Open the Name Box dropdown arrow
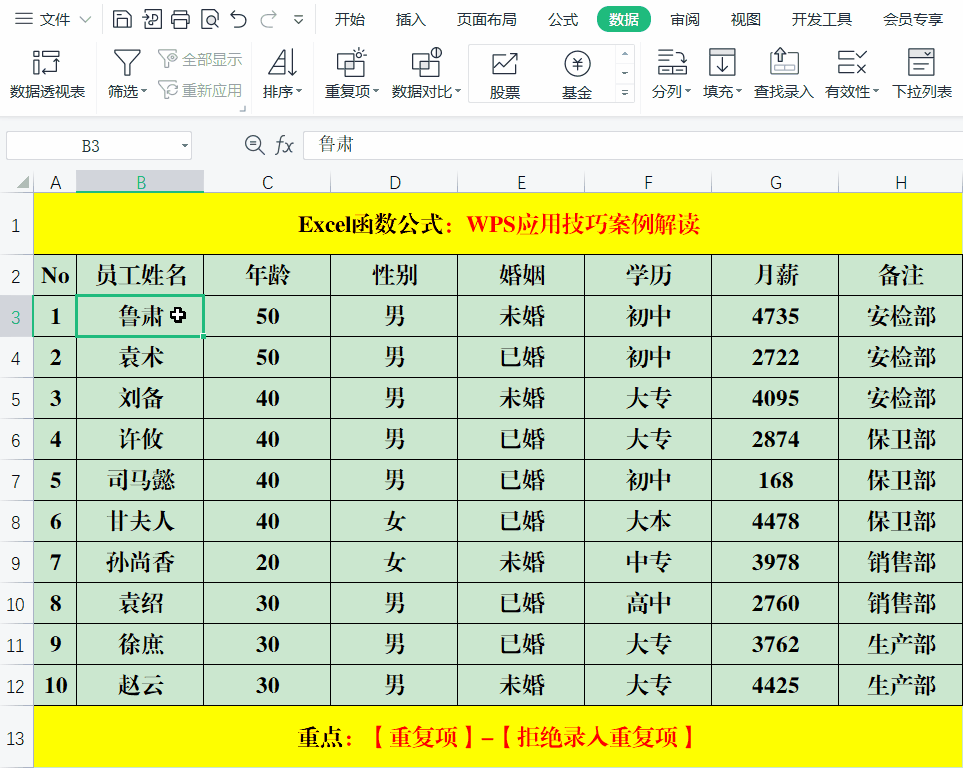This screenshot has width=963, height=768. point(185,146)
